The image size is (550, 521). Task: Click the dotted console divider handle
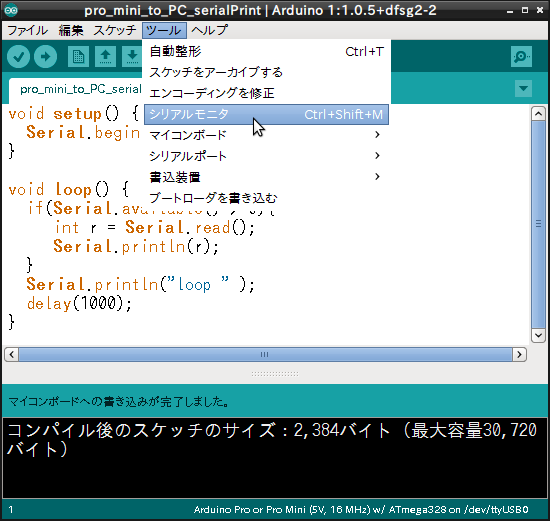pyautogui.click(x=275, y=374)
